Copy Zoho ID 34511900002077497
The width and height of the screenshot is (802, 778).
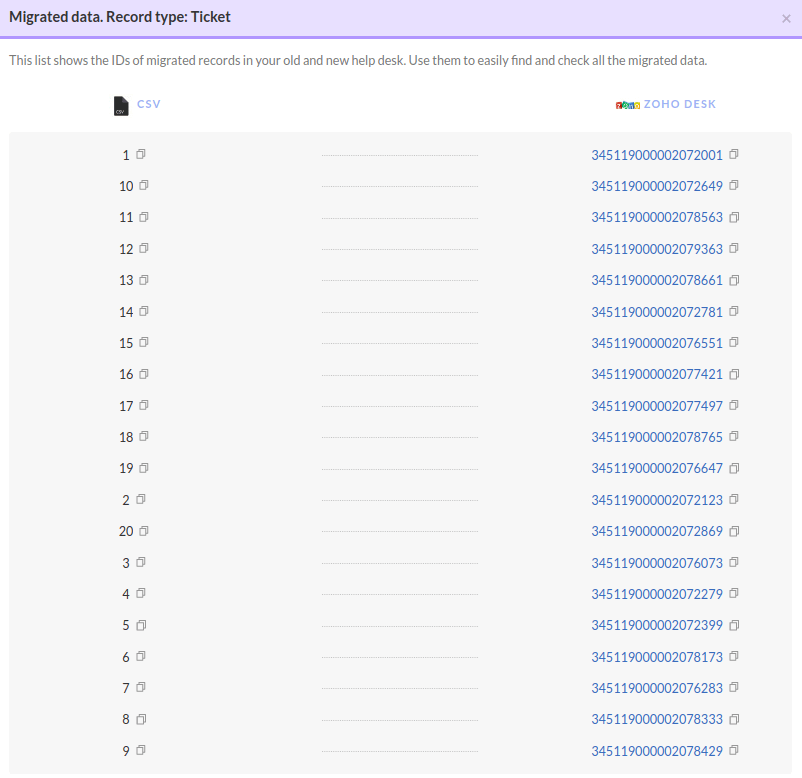[x=734, y=405]
